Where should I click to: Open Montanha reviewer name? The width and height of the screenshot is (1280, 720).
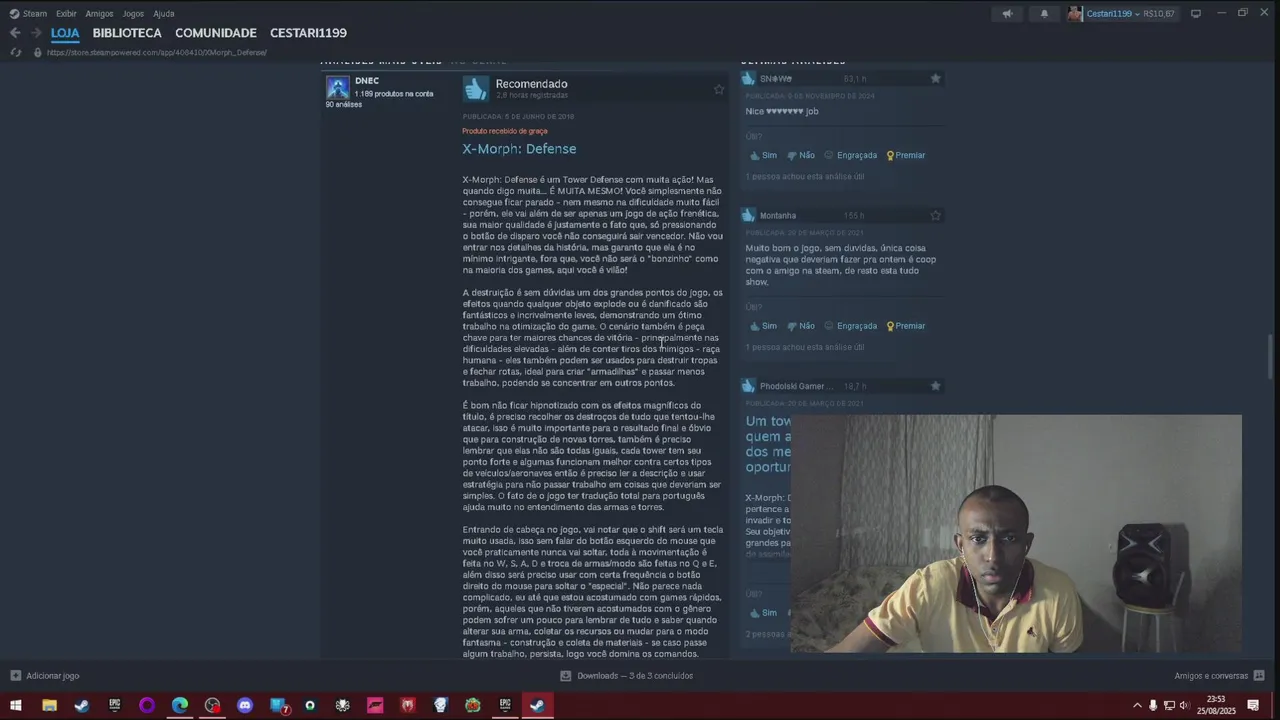pos(778,216)
